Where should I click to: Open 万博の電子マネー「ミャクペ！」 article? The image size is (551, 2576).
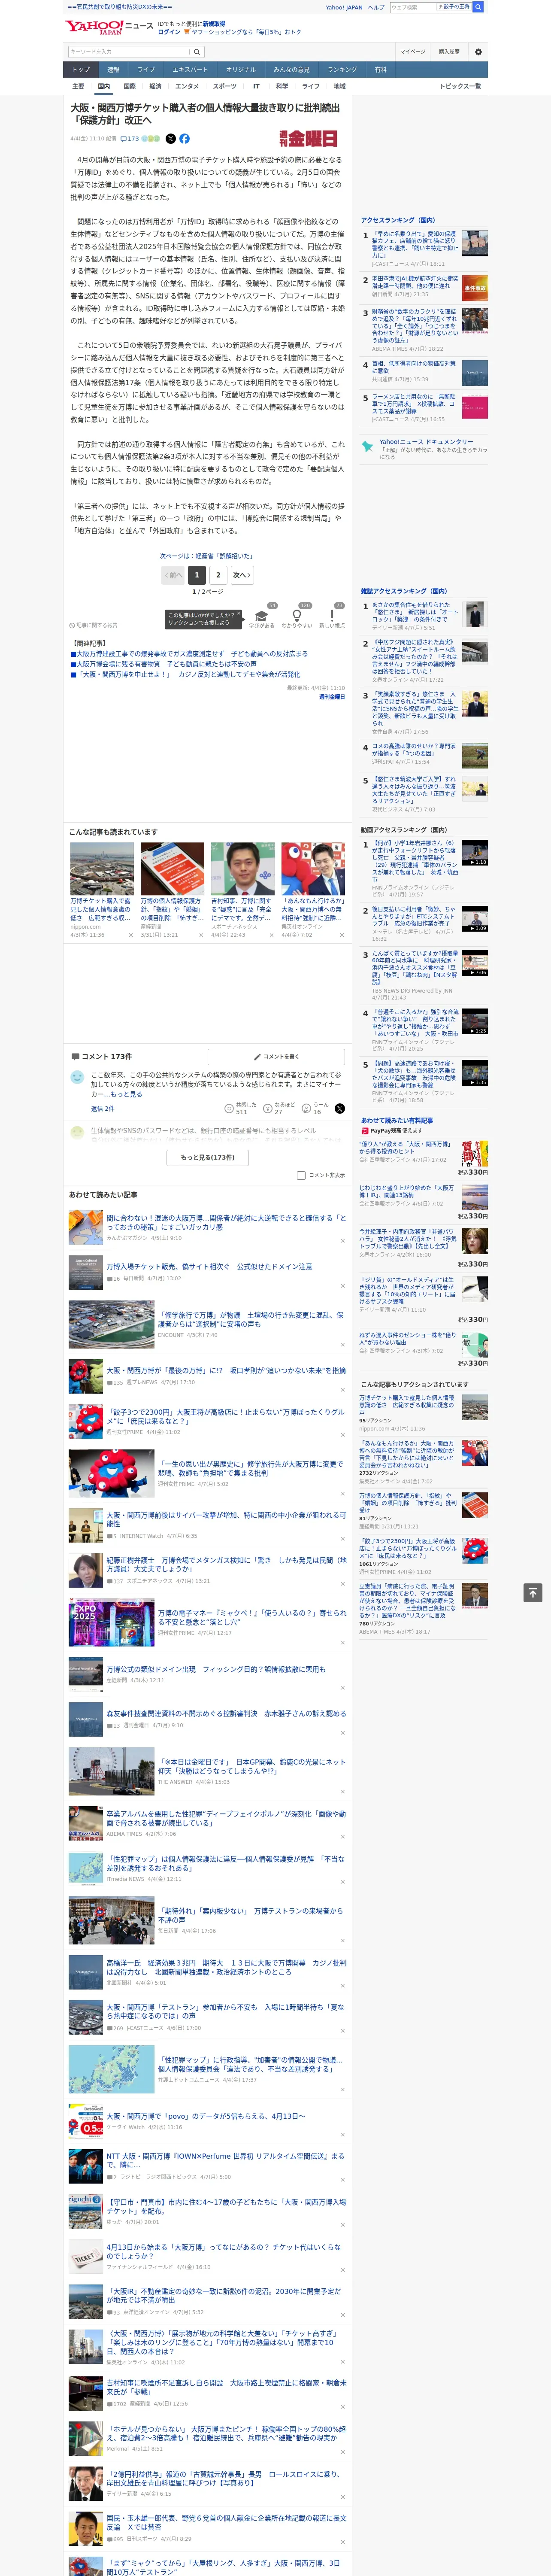pyautogui.click(x=252, y=1617)
